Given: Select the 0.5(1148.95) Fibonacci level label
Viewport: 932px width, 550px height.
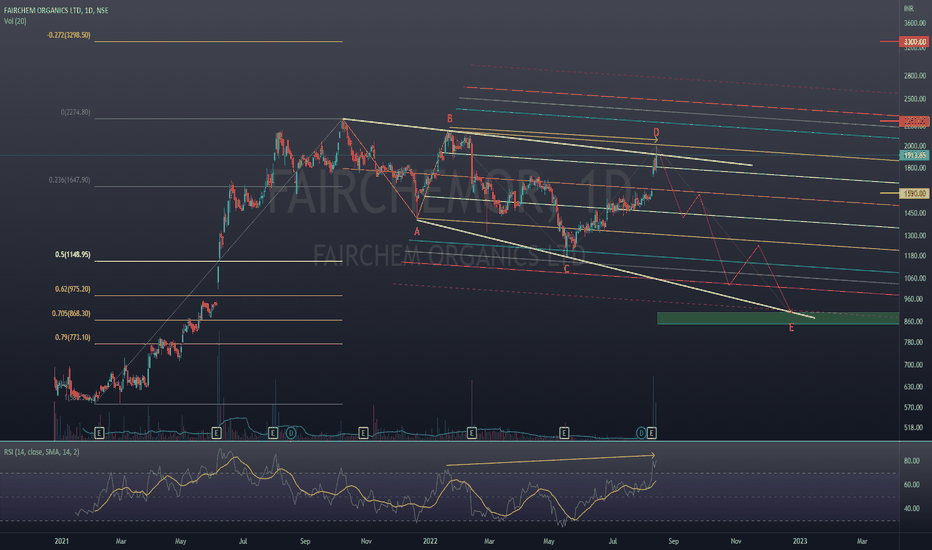Looking at the screenshot, I should tap(73, 254).
